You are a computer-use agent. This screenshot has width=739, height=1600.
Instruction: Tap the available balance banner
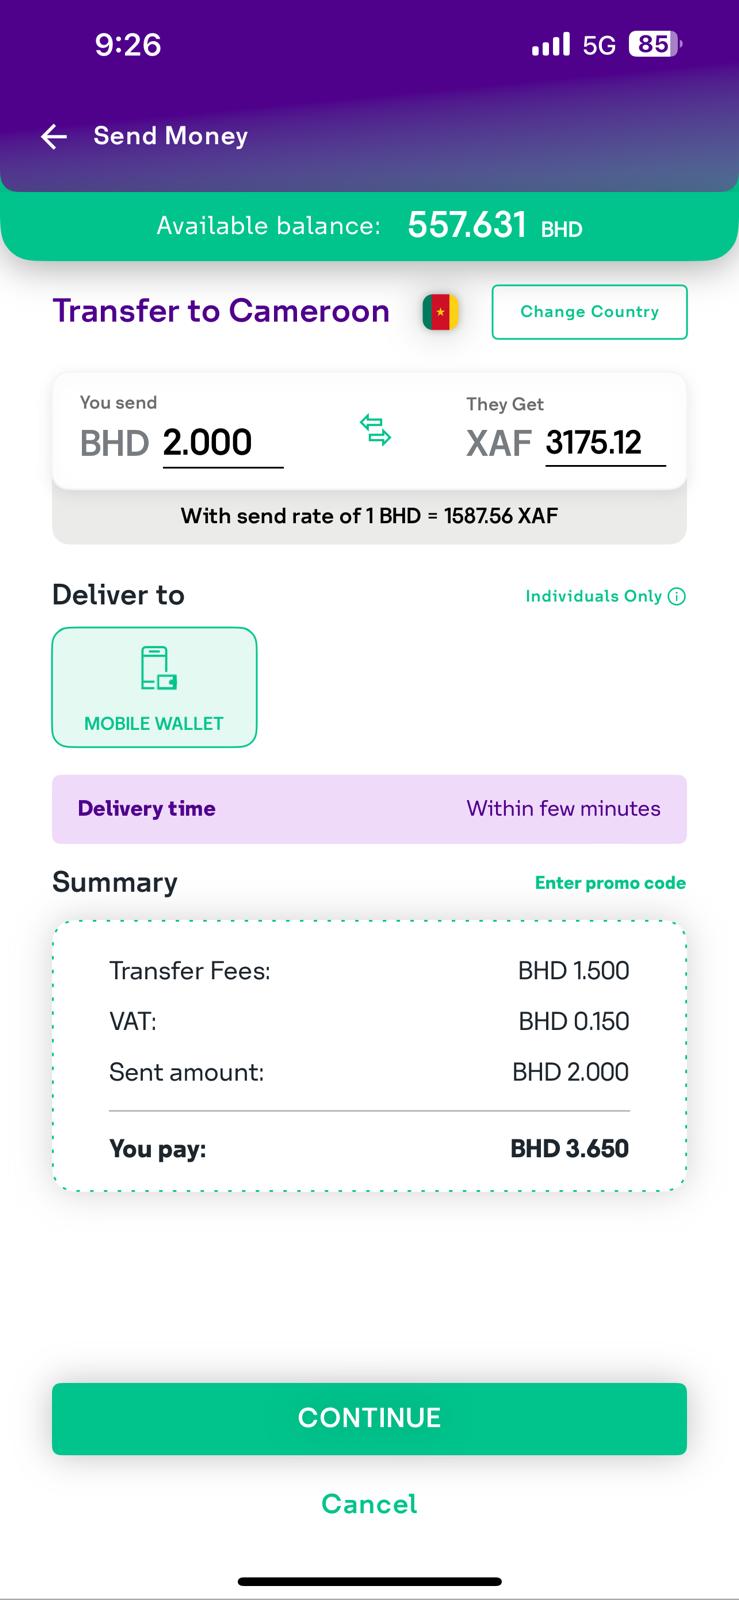(369, 226)
